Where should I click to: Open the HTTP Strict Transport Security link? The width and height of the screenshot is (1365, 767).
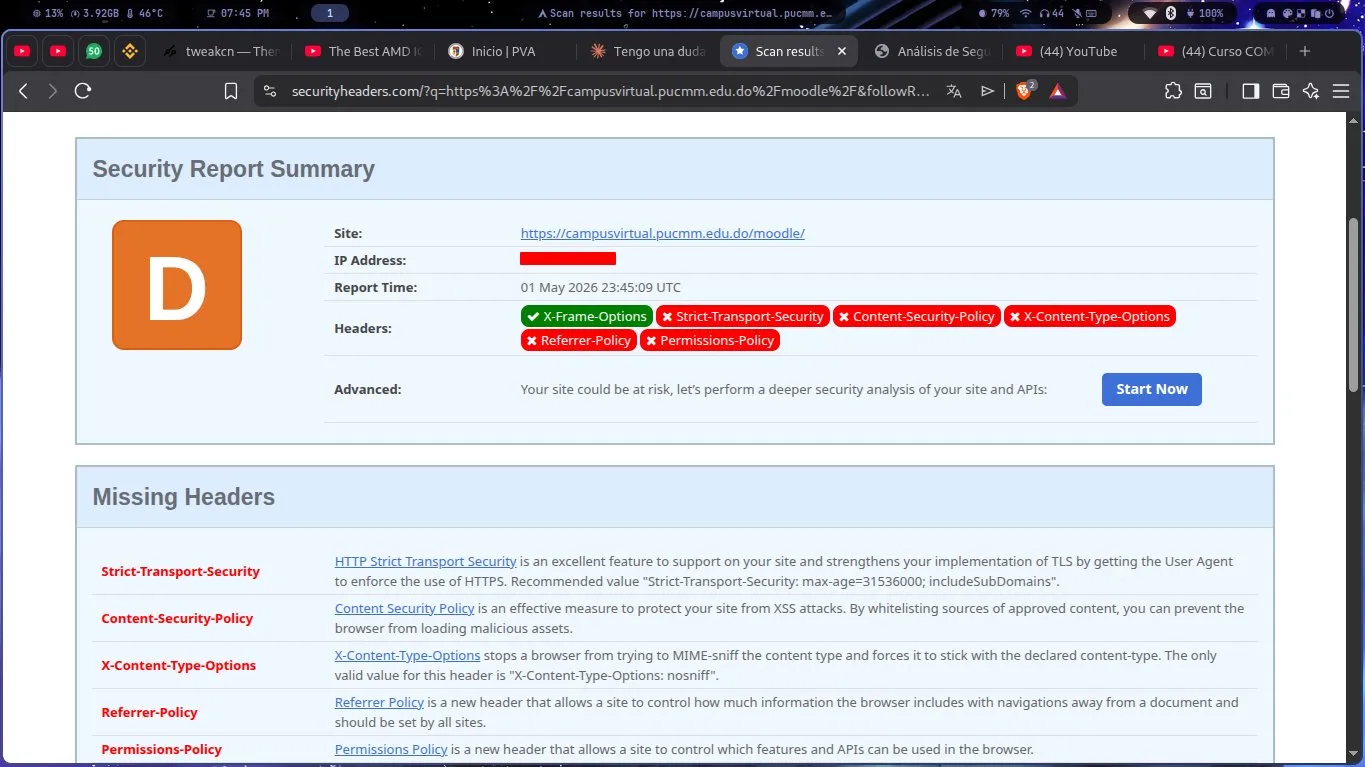(x=425, y=561)
